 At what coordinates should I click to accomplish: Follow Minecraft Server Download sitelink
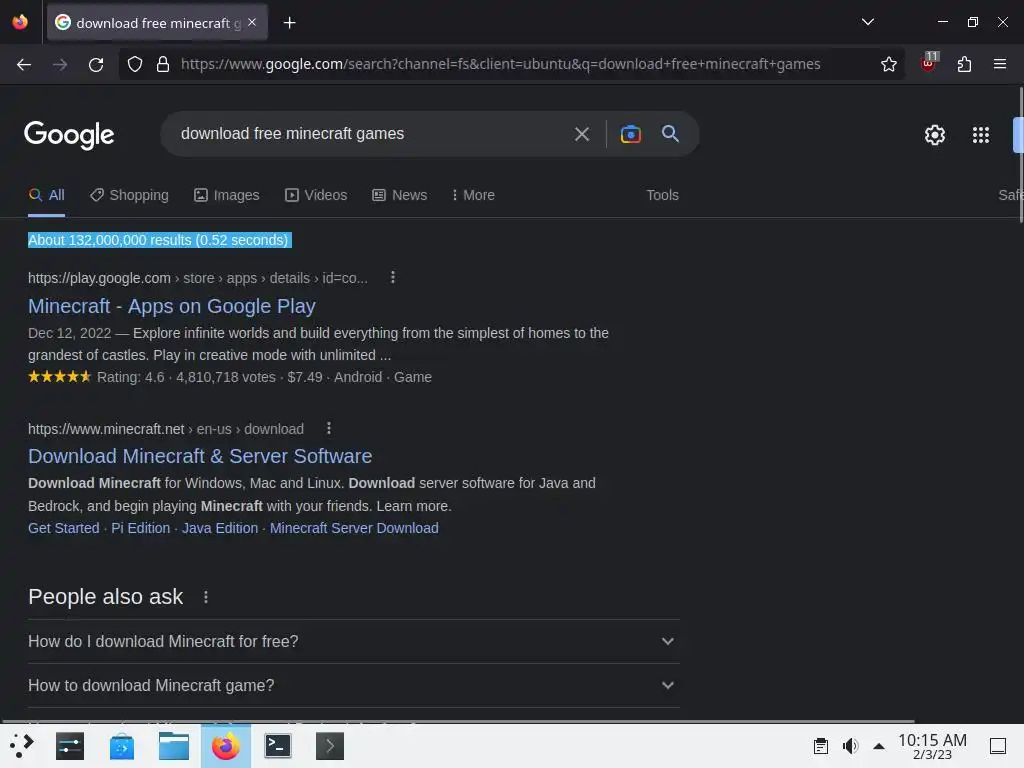pos(354,528)
